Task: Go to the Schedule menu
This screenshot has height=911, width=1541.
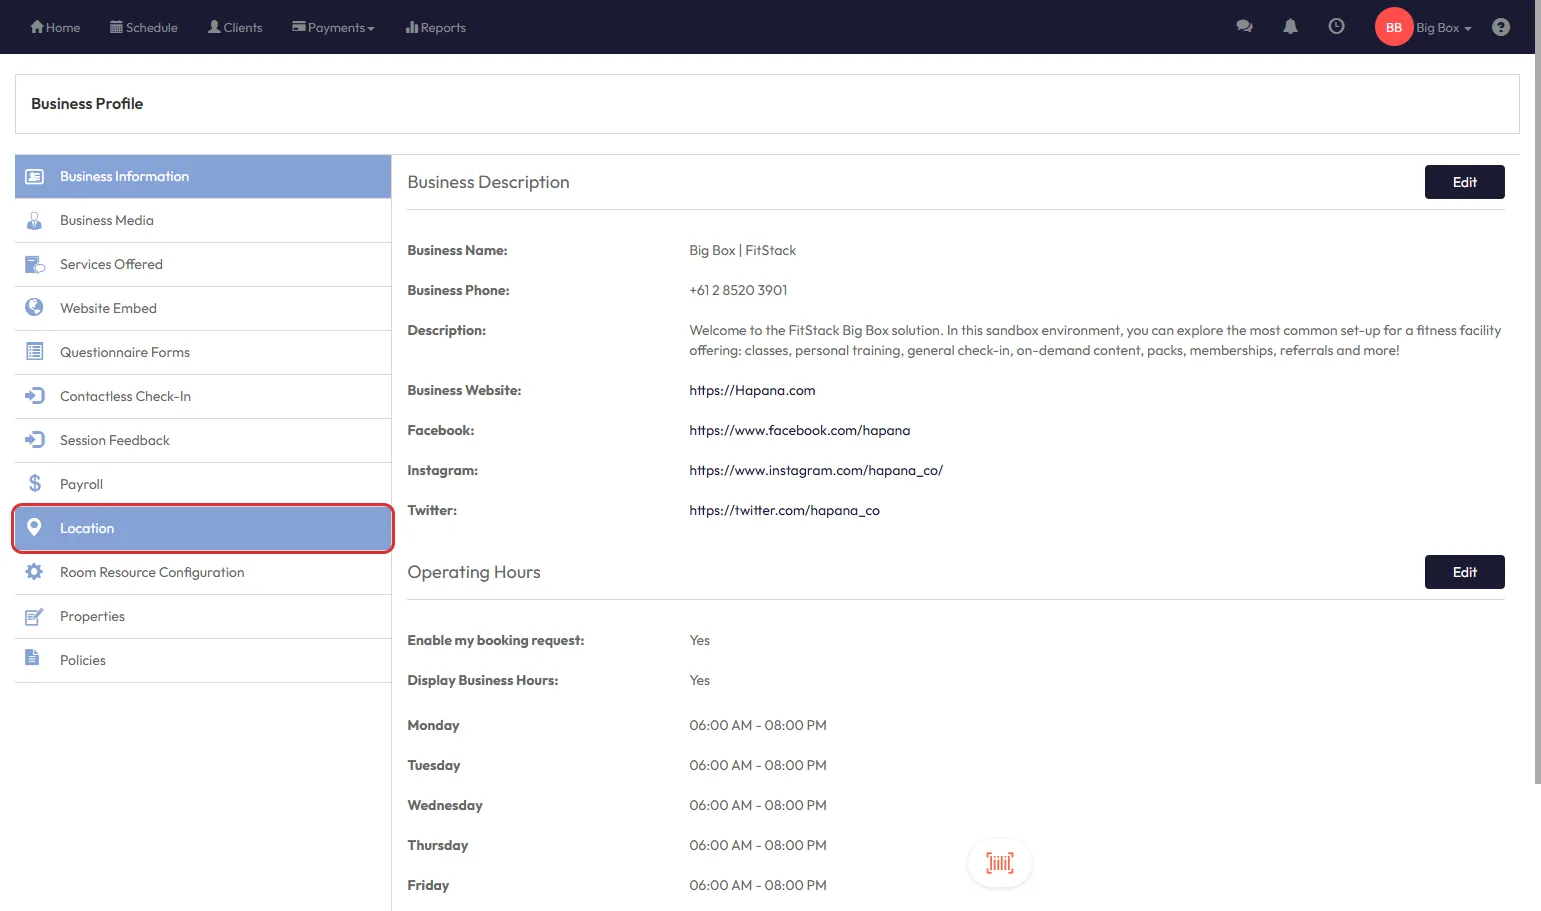Action: [144, 28]
